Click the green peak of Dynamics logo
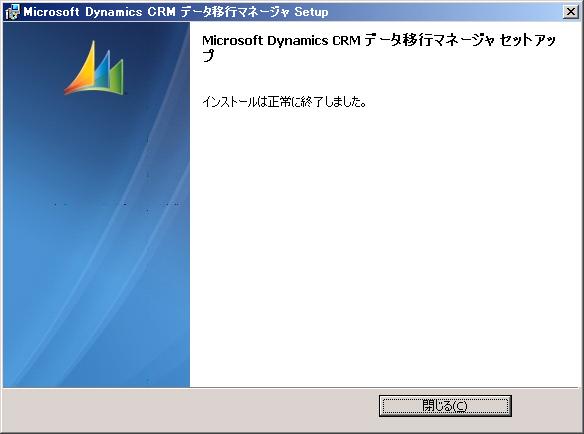This screenshot has height=434, width=584. pyautogui.click(x=117, y=75)
